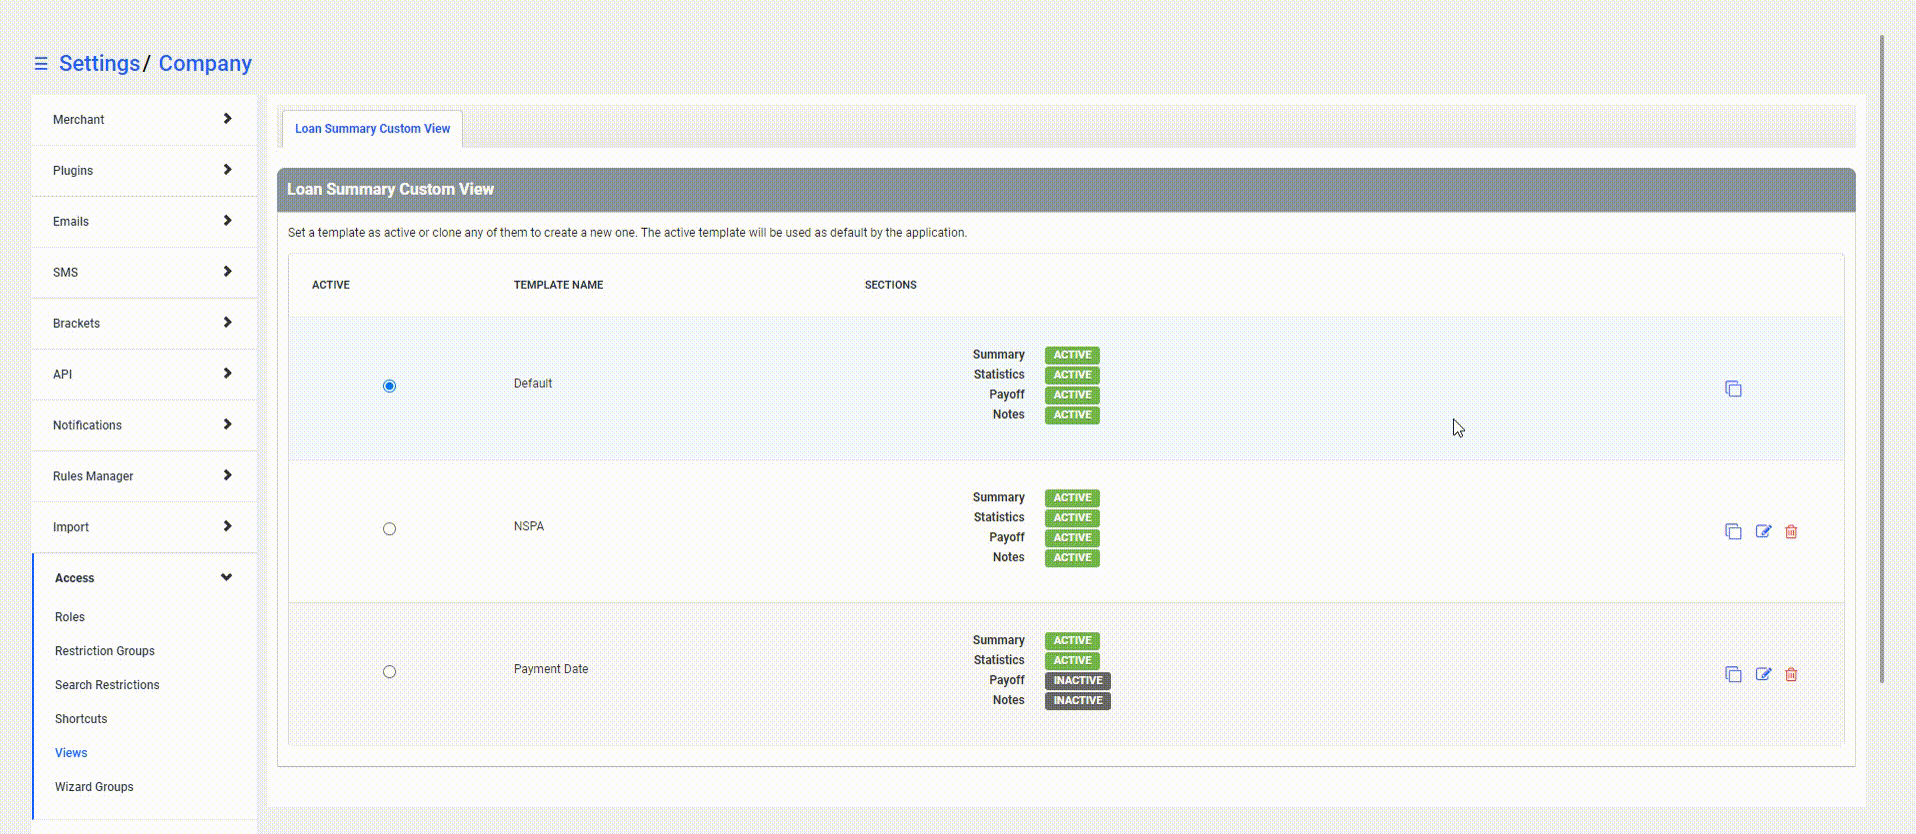Viewport: 1916px width, 834px height.
Task: Clone the Payment Date template
Action: click(1733, 675)
